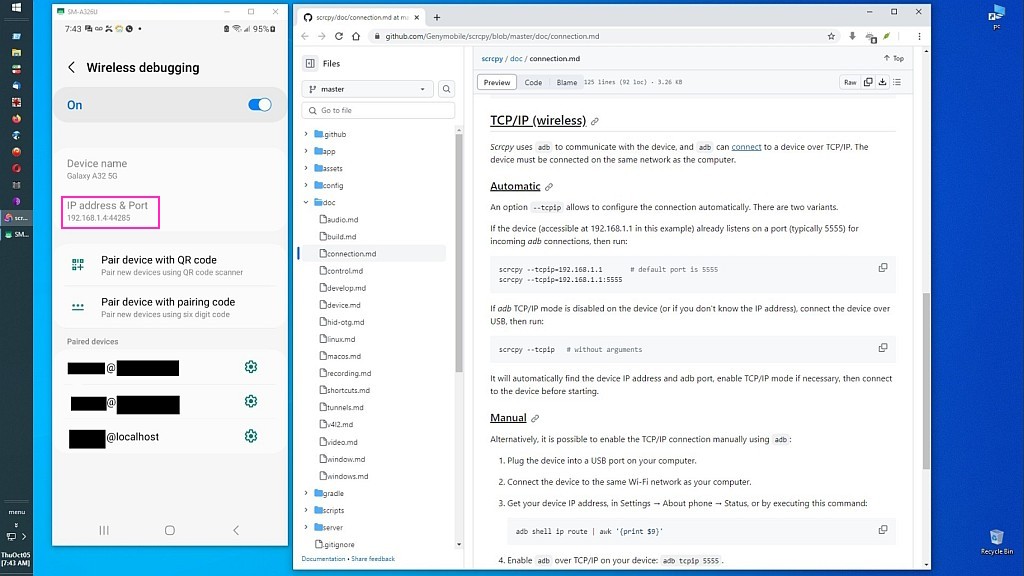Open a new browser tab

[x=437, y=18]
